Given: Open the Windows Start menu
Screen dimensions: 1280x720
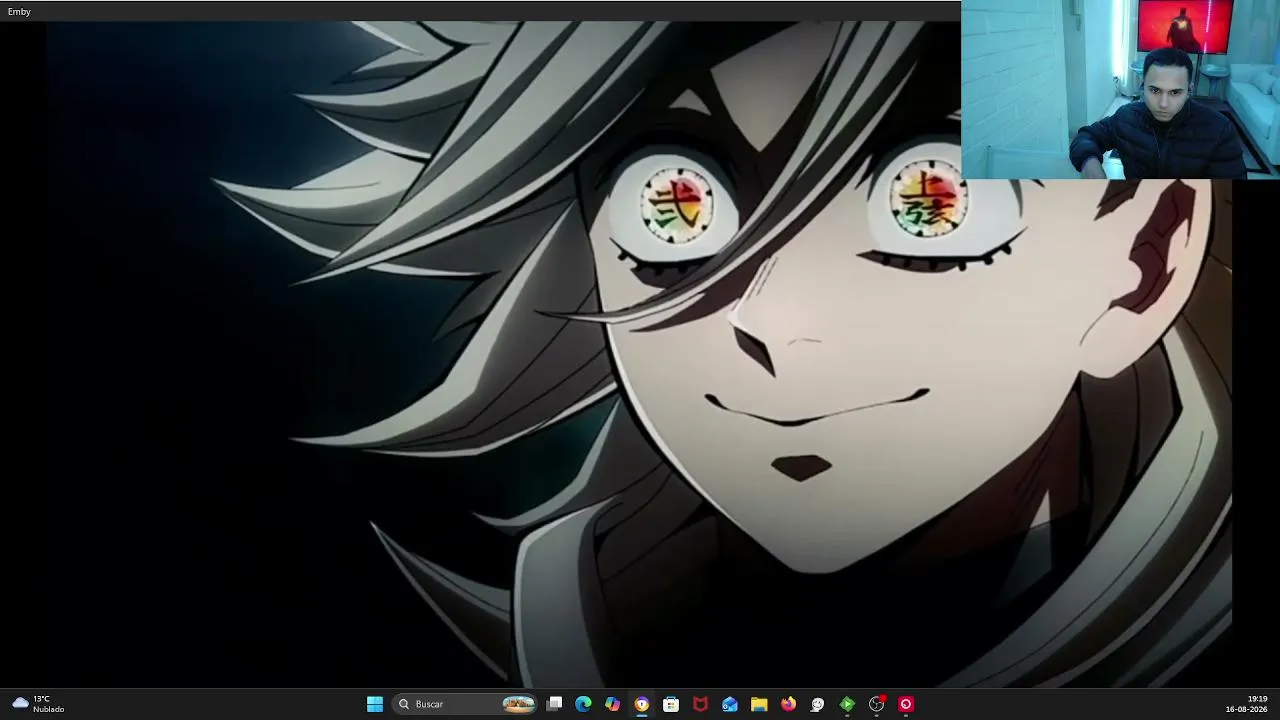Looking at the screenshot, I should tap(375, 704).
